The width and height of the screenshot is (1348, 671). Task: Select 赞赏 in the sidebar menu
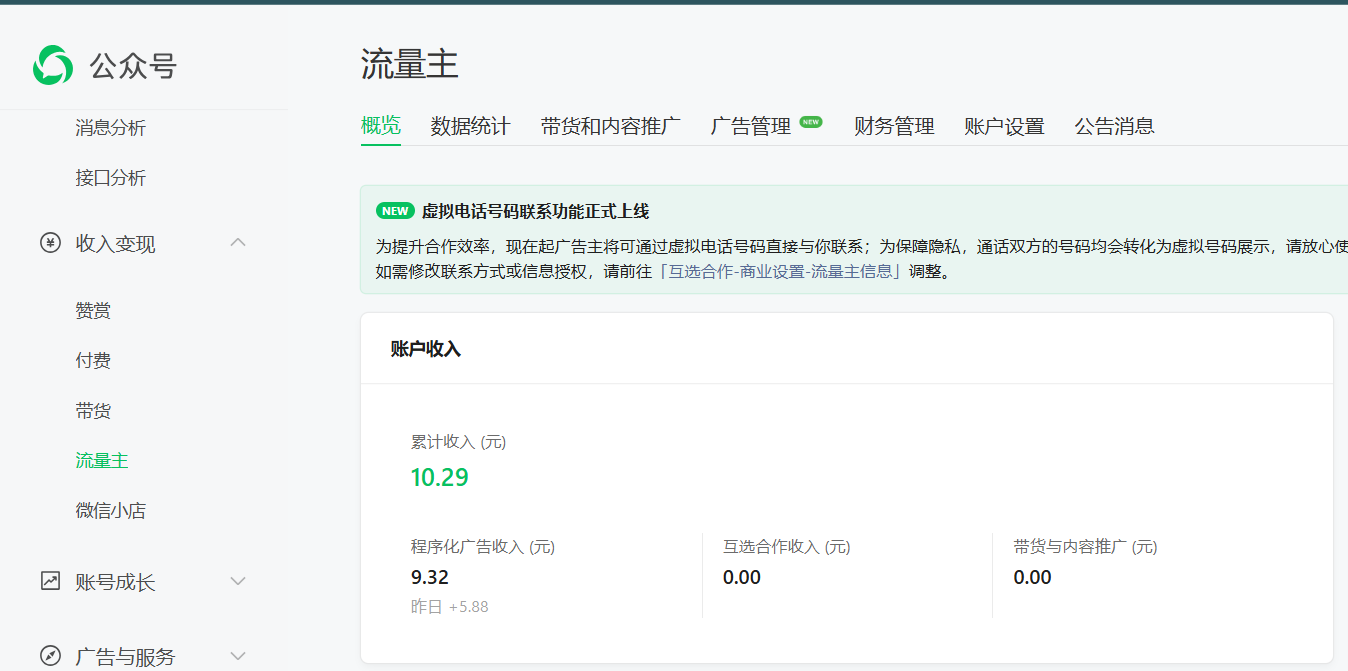point(93,311)
